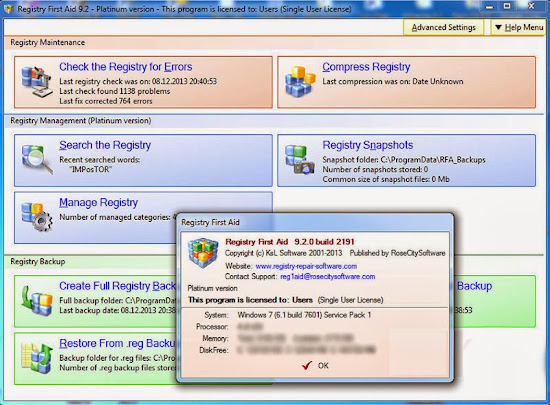Click the dialog title 'Registry First Aid'
Viewport: 550px width, 405px height.
(210, 222)
